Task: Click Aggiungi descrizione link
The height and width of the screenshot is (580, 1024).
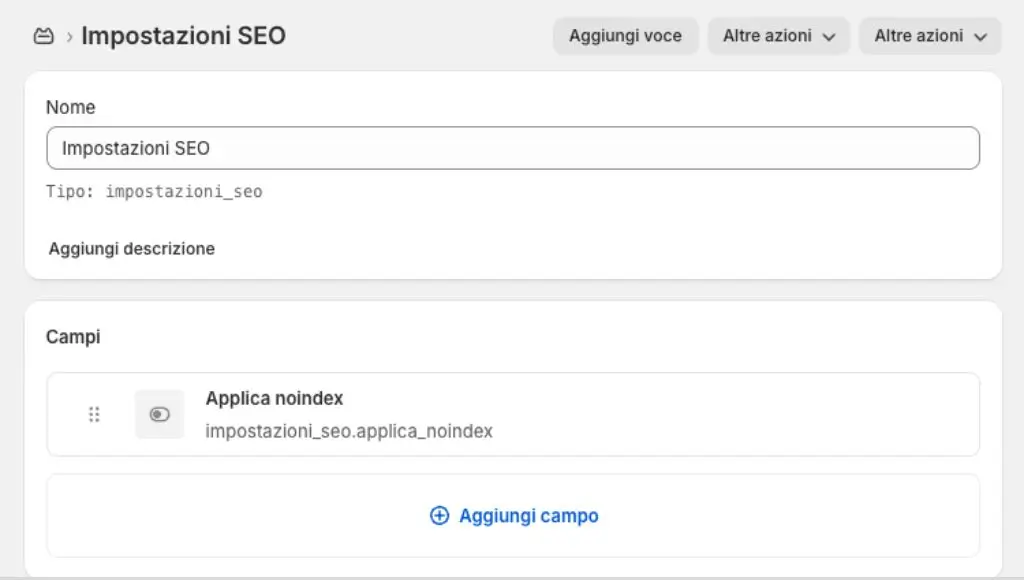Action: coord(130,248)
